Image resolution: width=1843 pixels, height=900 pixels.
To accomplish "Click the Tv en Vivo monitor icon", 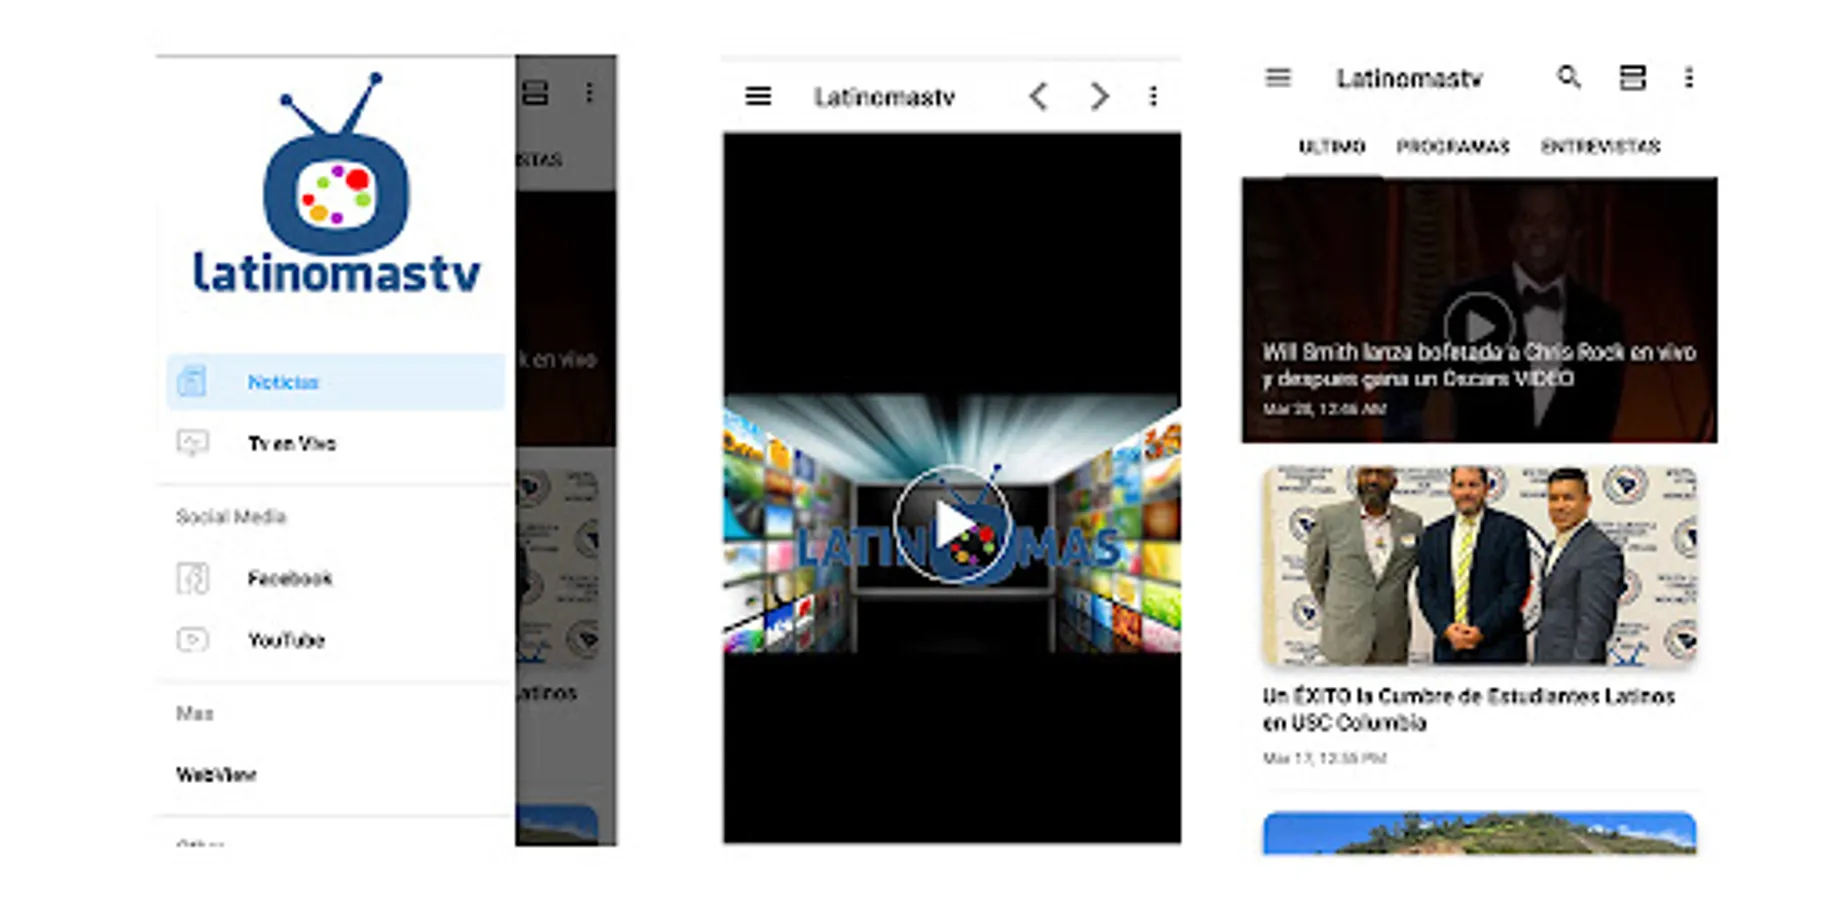I will click(x=192, y=443).
